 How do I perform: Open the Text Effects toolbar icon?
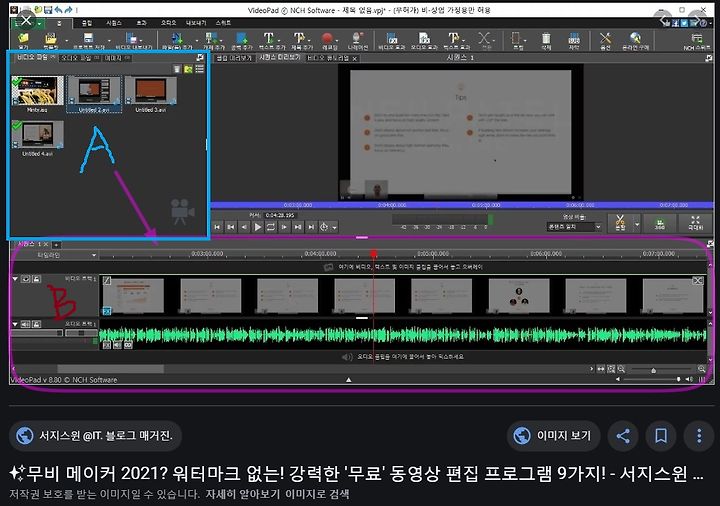(x=454, y=38)
